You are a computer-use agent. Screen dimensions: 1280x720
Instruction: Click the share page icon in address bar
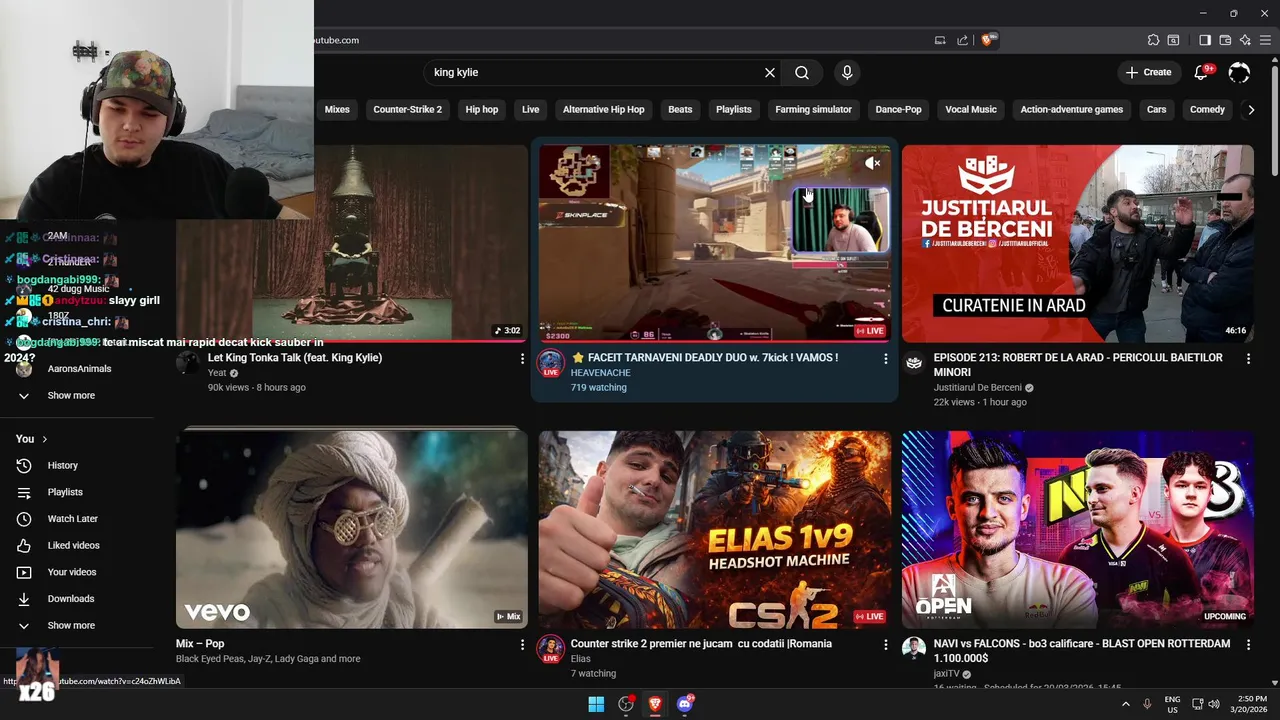[962, 40]
